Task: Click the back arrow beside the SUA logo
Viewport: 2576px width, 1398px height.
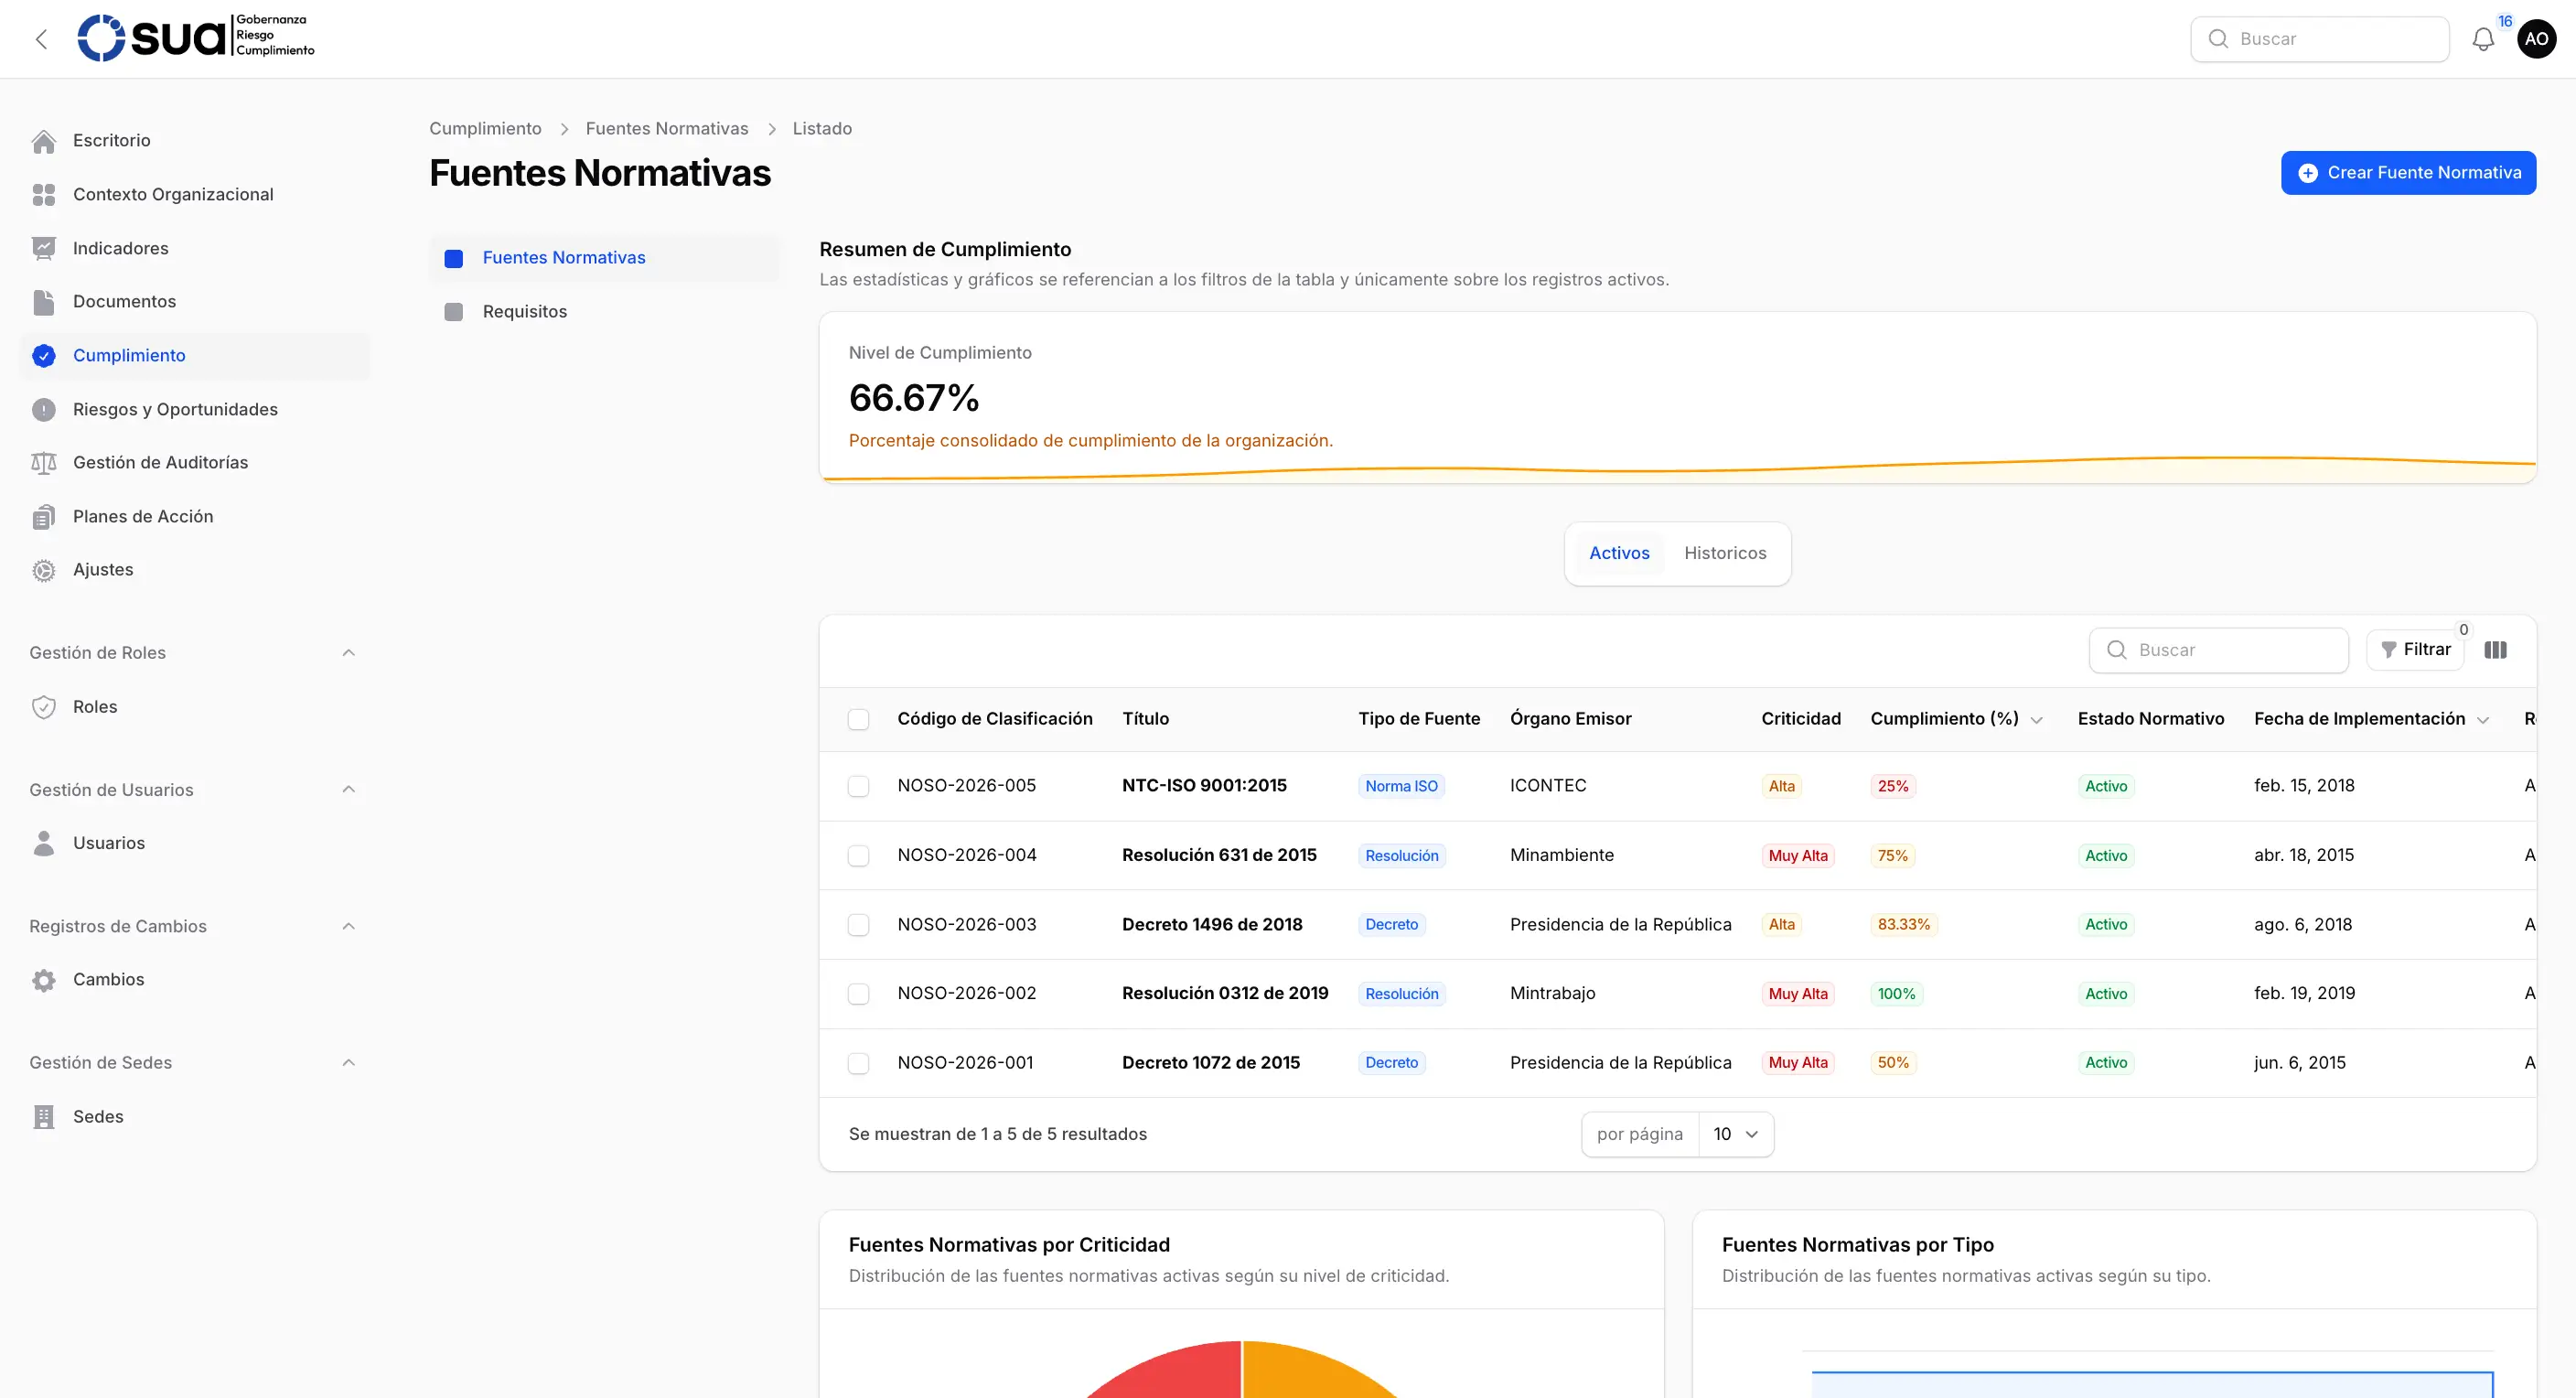Action: pyautogui.click(x=41, y=39)
